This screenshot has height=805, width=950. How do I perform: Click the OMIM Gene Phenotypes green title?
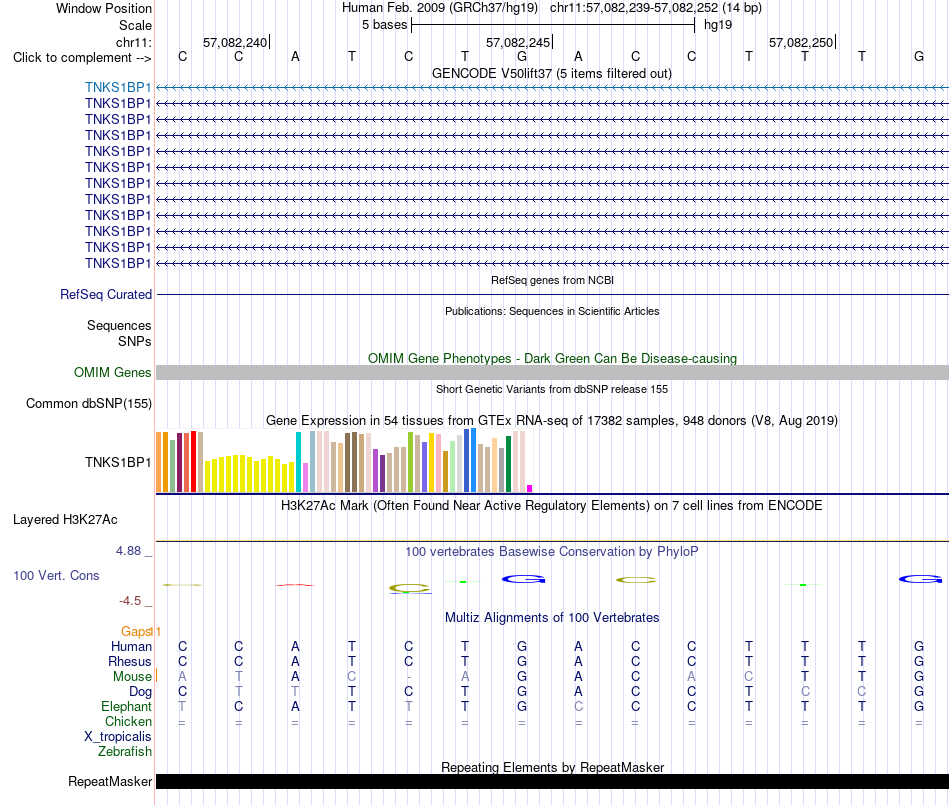[552, 359]
